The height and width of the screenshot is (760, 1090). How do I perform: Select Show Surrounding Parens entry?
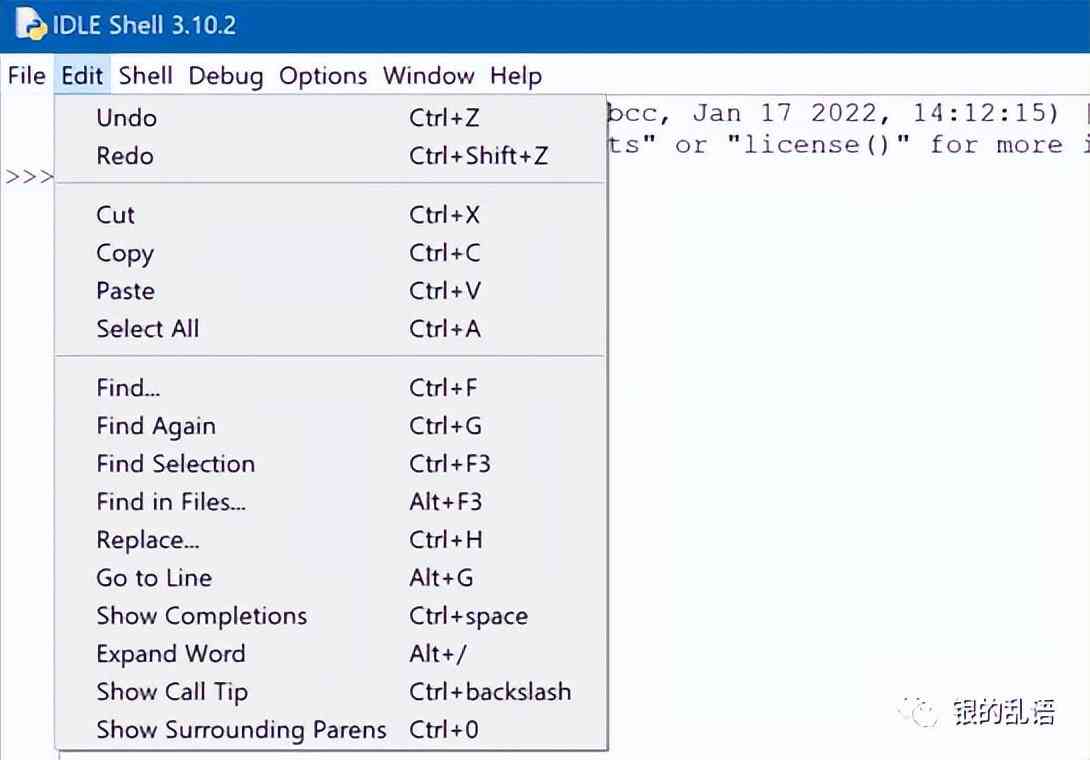click(331, 729)
